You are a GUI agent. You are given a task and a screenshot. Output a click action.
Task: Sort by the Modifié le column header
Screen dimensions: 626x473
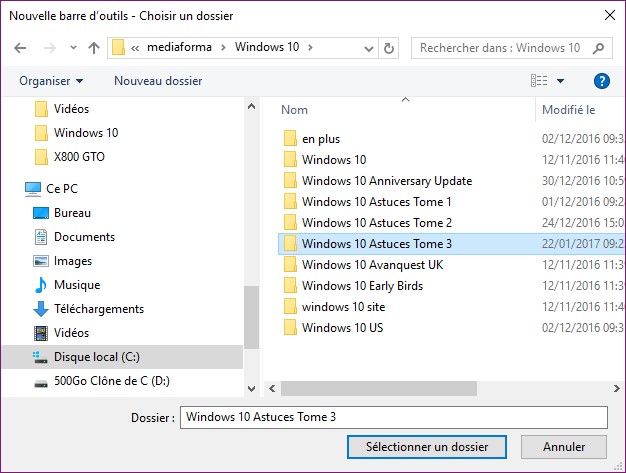(569, 110)
